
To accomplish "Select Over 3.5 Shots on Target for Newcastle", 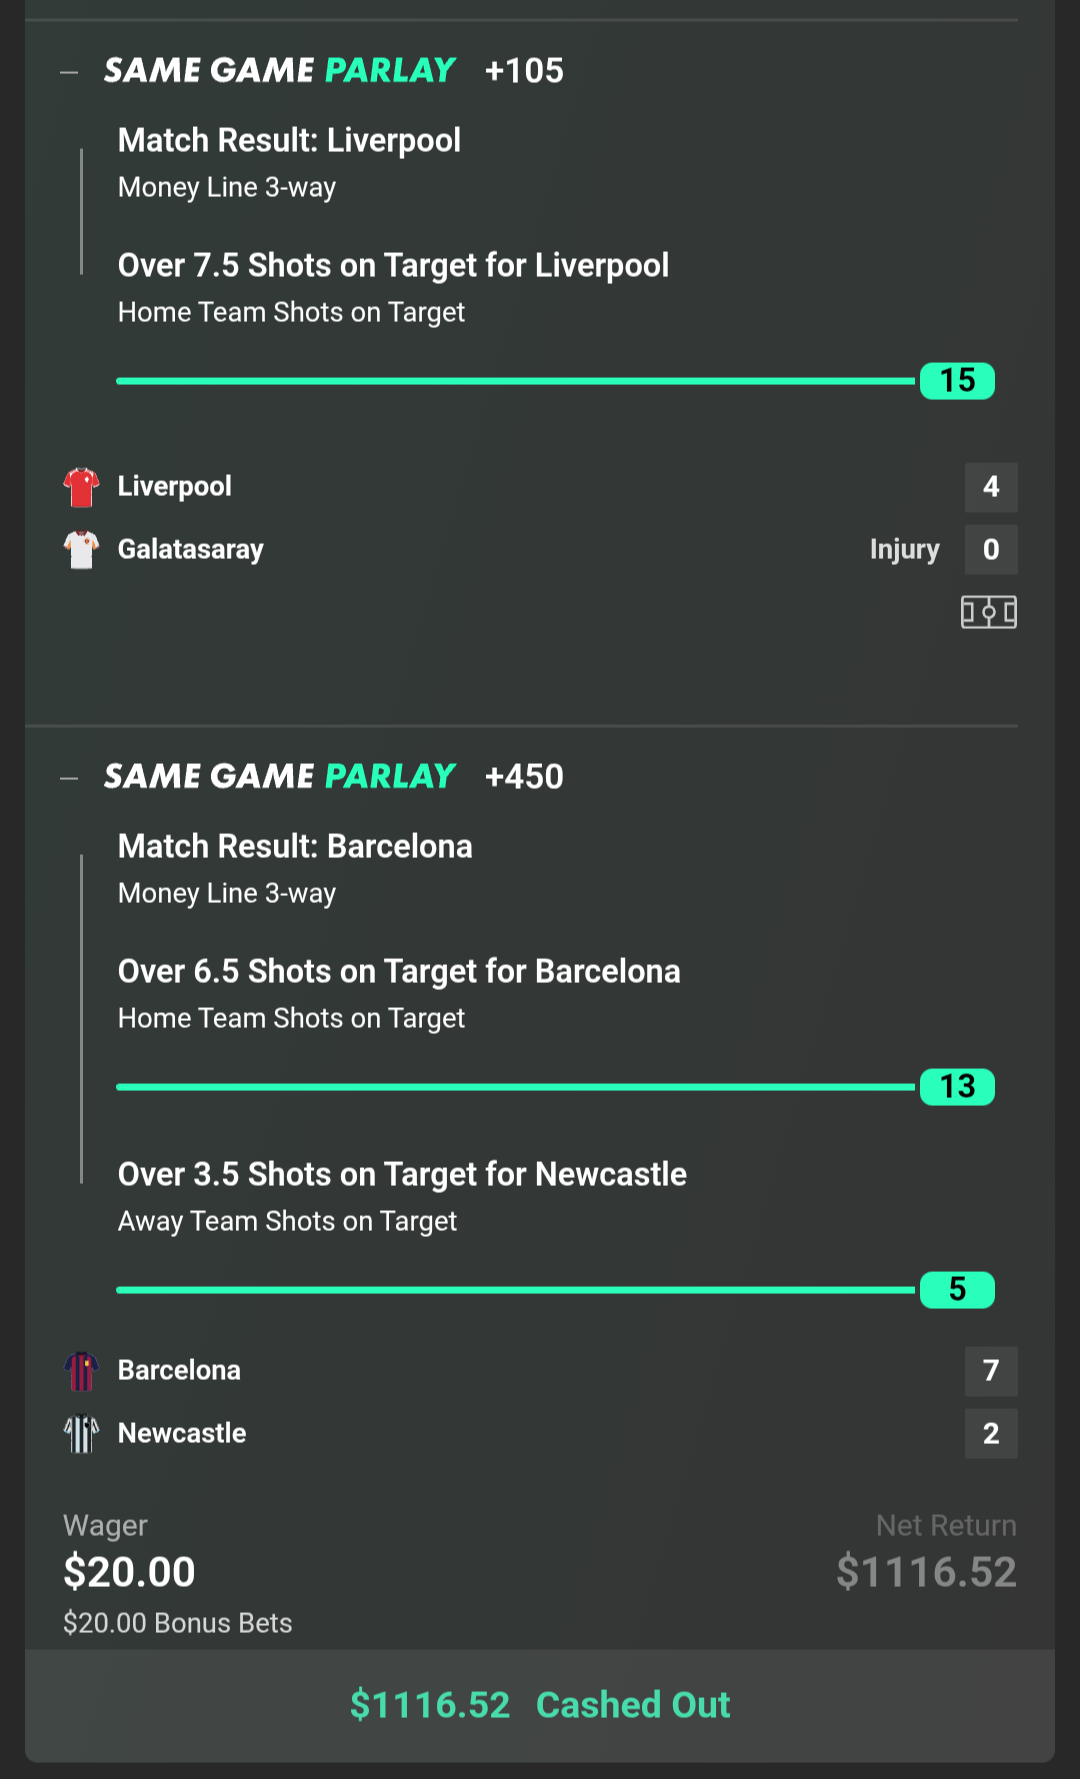I will pos(402,1175).
